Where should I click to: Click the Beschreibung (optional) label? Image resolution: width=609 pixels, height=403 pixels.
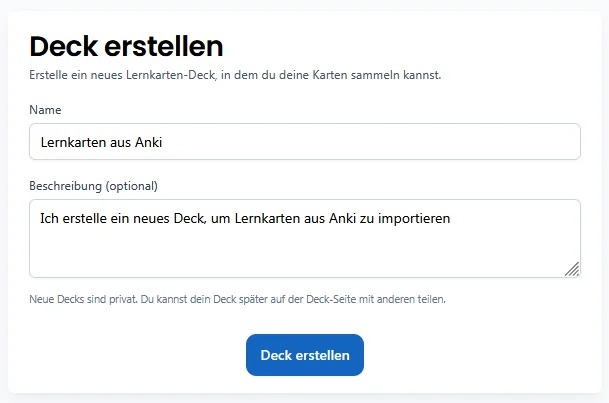point(94,186)
